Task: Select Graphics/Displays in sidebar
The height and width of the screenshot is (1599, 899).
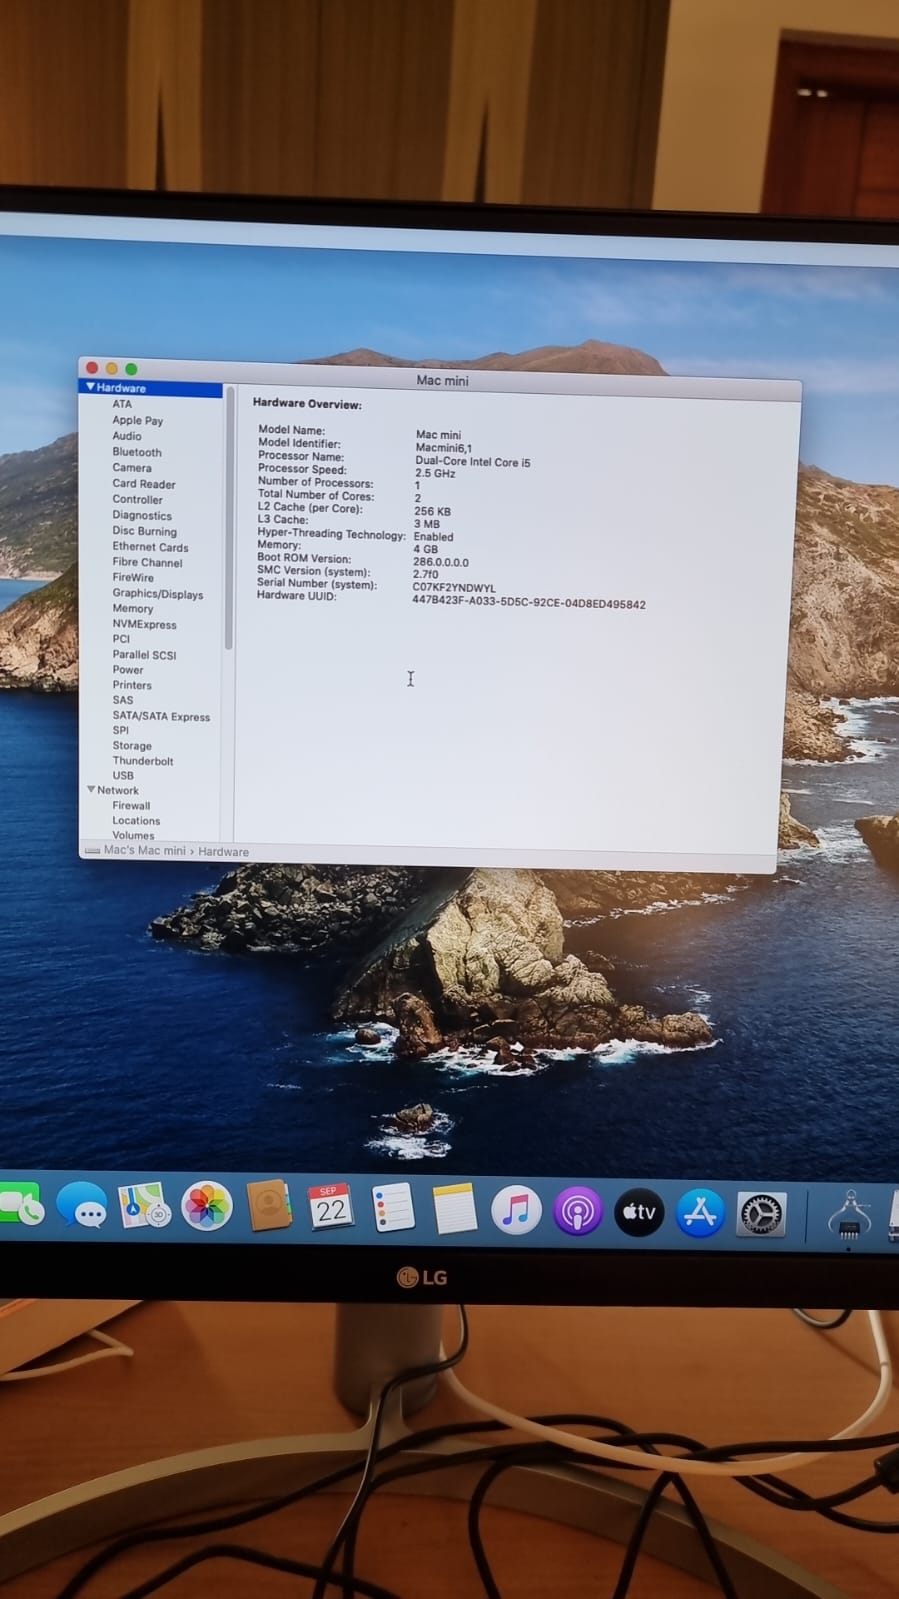Action: [157, 594]
